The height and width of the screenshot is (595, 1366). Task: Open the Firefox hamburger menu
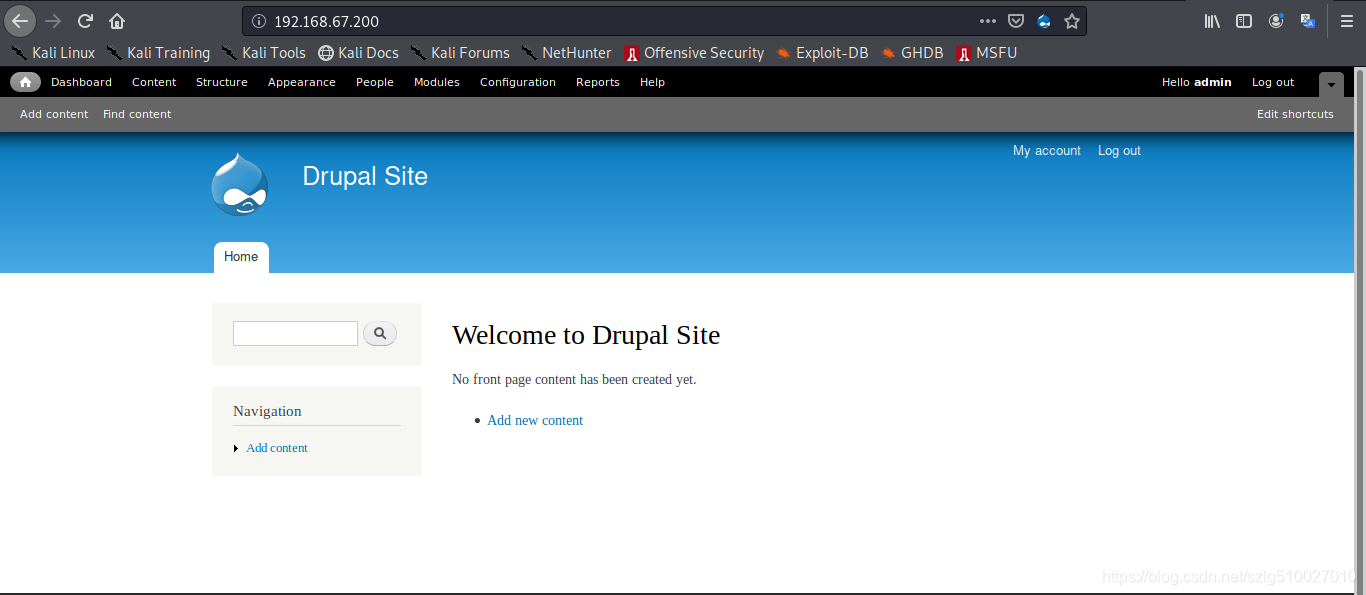point(1346,21)
